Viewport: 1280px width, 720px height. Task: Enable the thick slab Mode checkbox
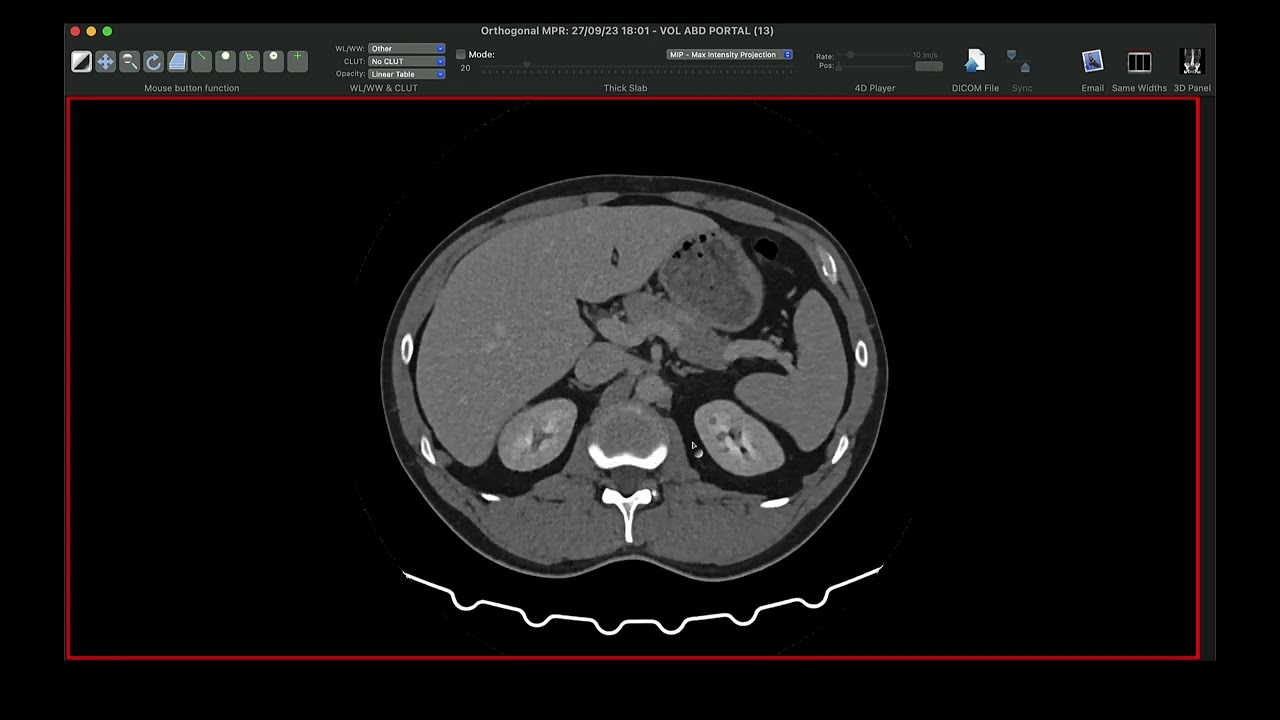coord(461,54)
